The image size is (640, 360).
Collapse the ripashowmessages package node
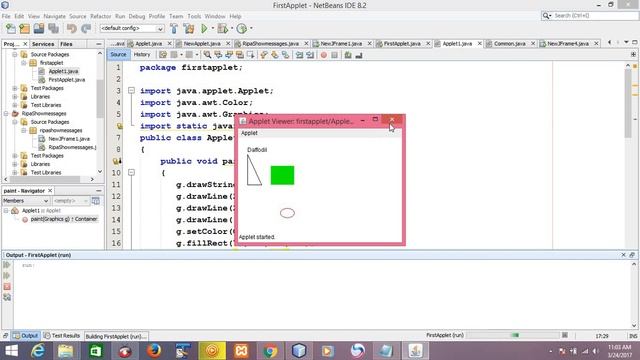coord(24,130)
